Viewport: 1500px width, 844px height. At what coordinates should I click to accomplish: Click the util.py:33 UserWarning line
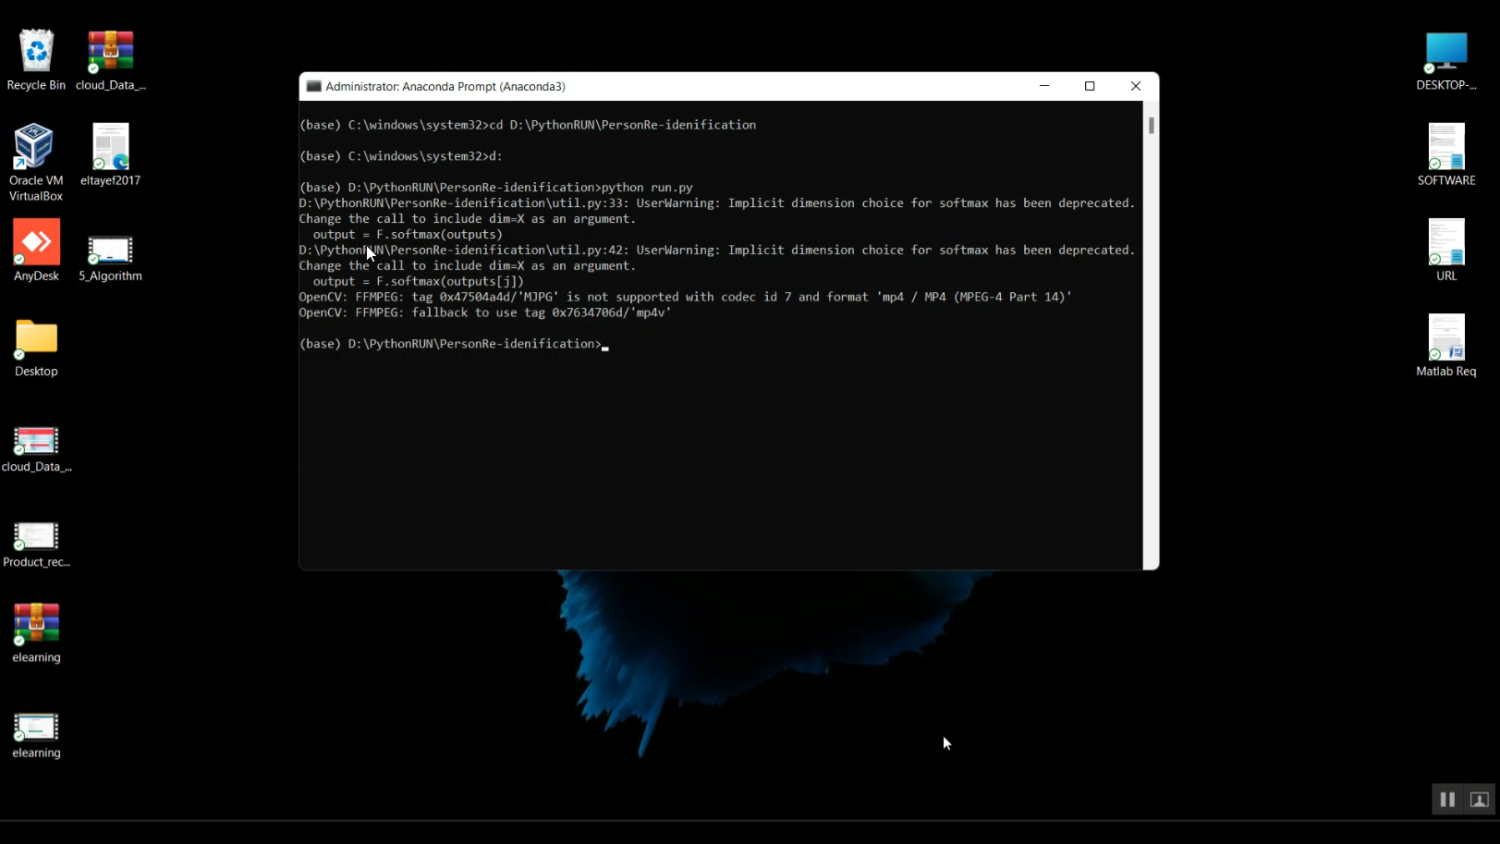click(717, 203)
